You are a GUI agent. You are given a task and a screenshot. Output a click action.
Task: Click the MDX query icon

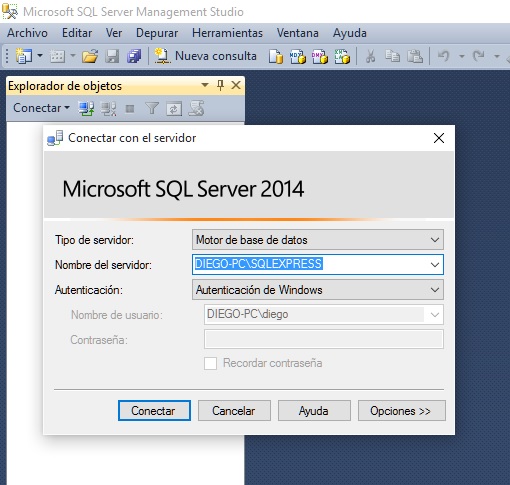(x=298, y=56)
